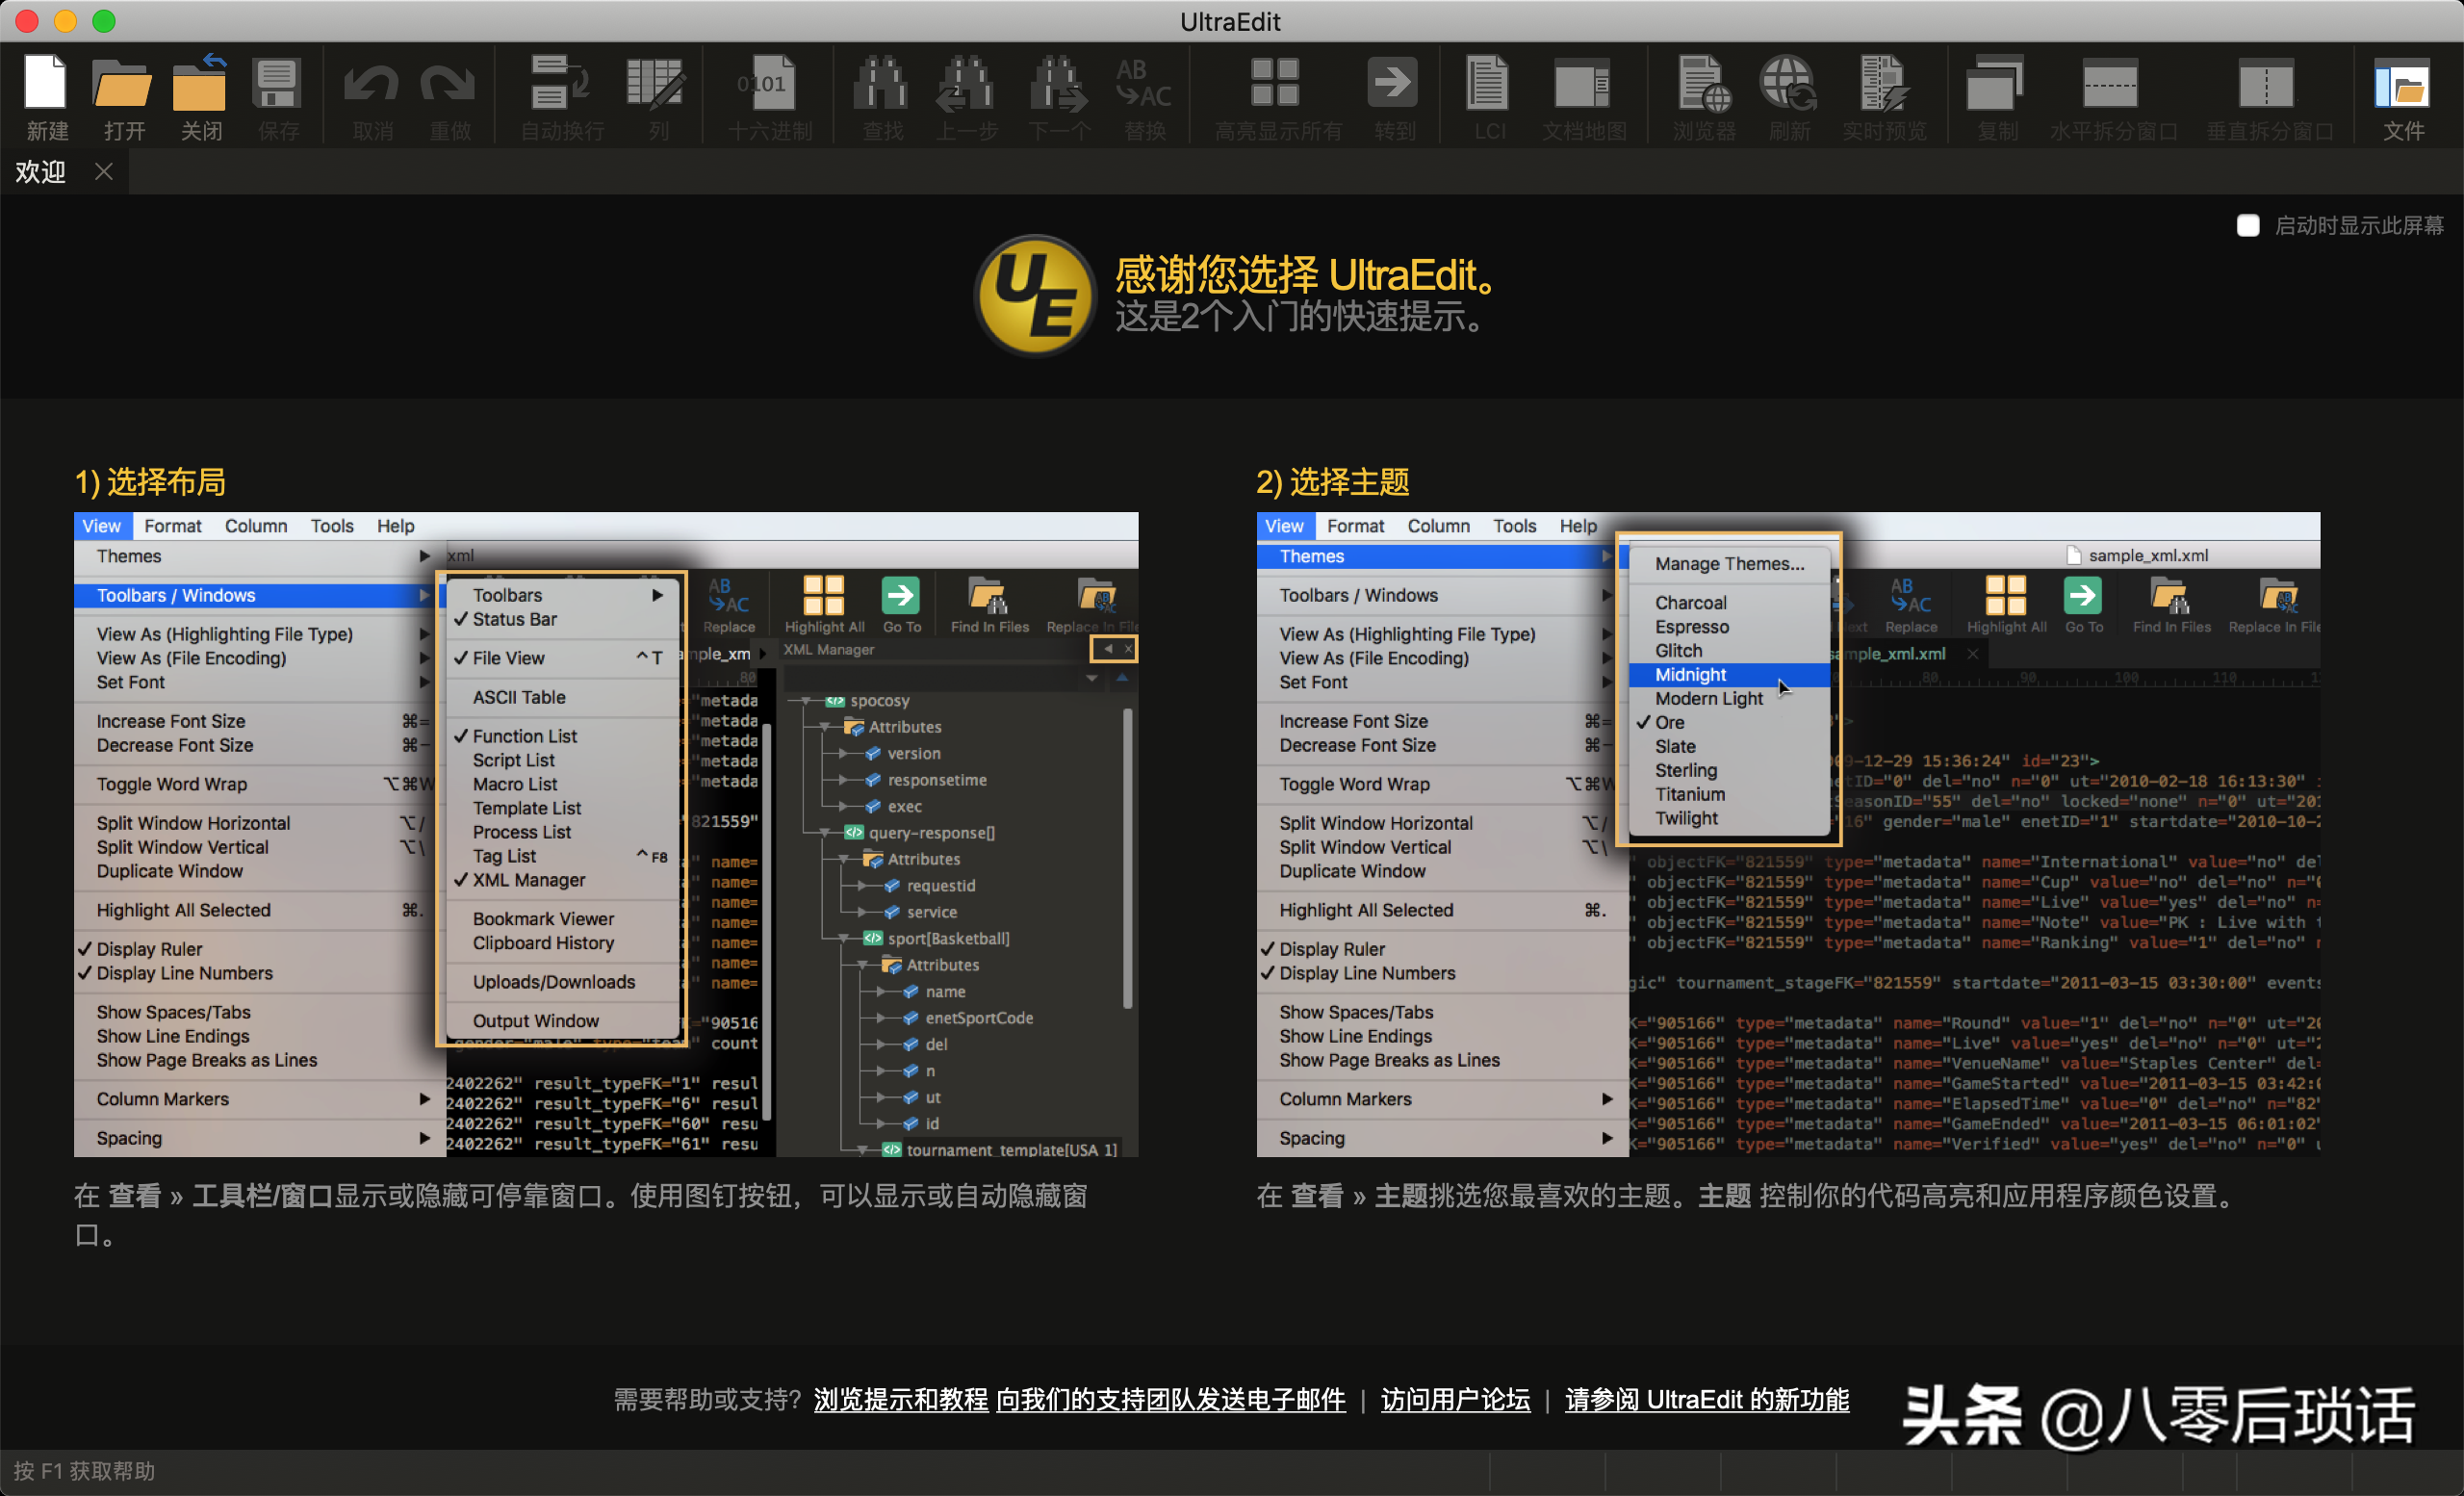Toggle 启动时显示此屏幕 checkbox
Screen dimensions: 2464x1496
2247,225
